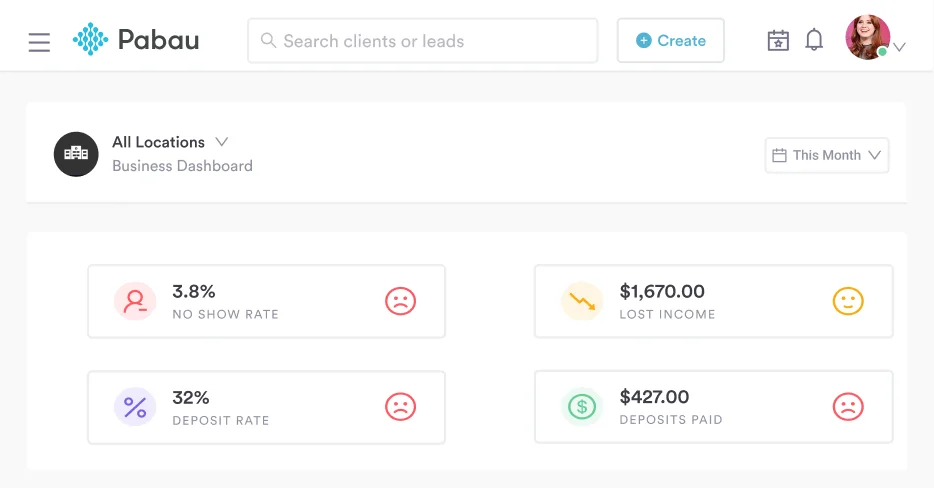This screenshot has height=488, width=934.
Task: Open the Lost Income $1,670.00 card
Action: click(x=713, y=301)
